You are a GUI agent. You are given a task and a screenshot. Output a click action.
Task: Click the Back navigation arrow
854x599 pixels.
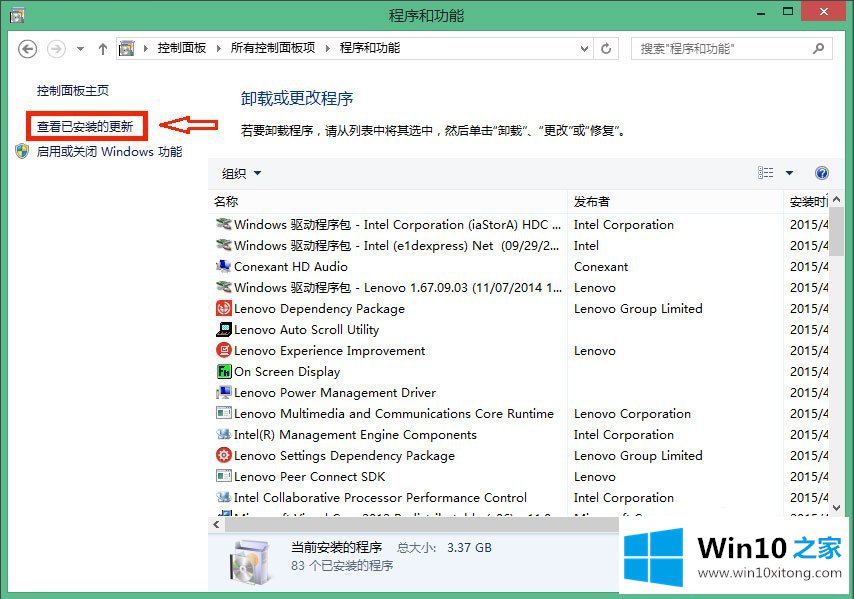click(28, 49)
